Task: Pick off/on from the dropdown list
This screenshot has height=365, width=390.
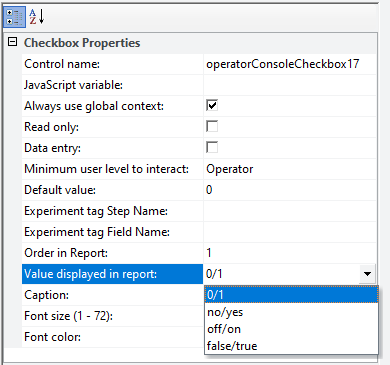Action: [x=291, y=329]
